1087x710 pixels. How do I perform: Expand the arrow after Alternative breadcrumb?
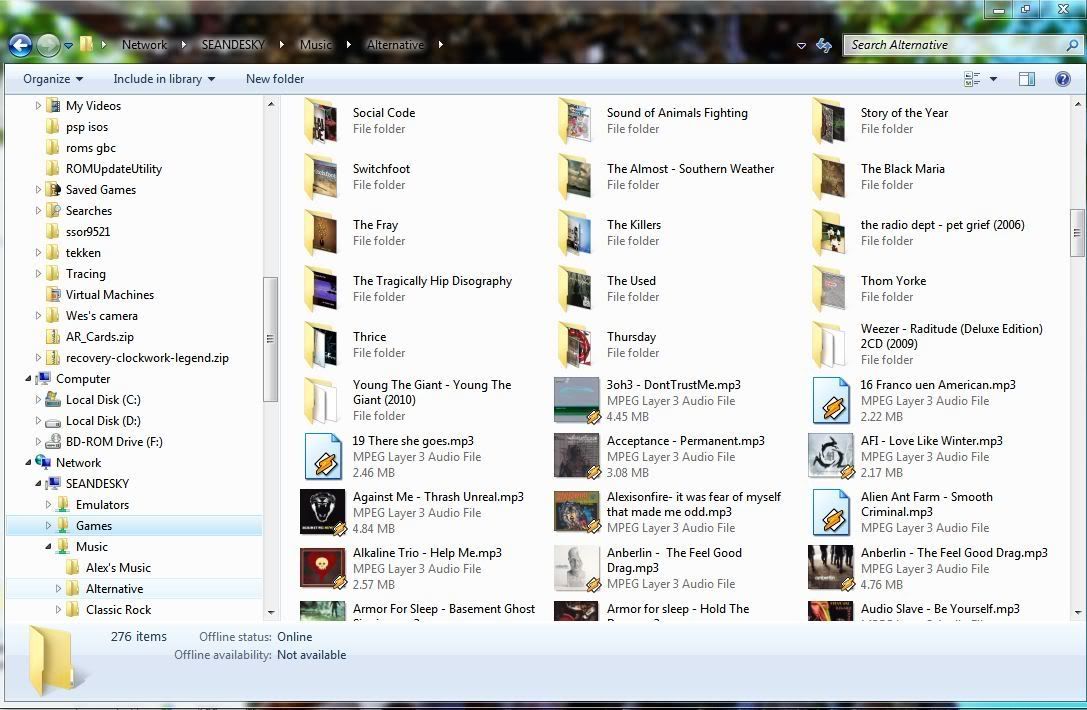pos(440,45)
